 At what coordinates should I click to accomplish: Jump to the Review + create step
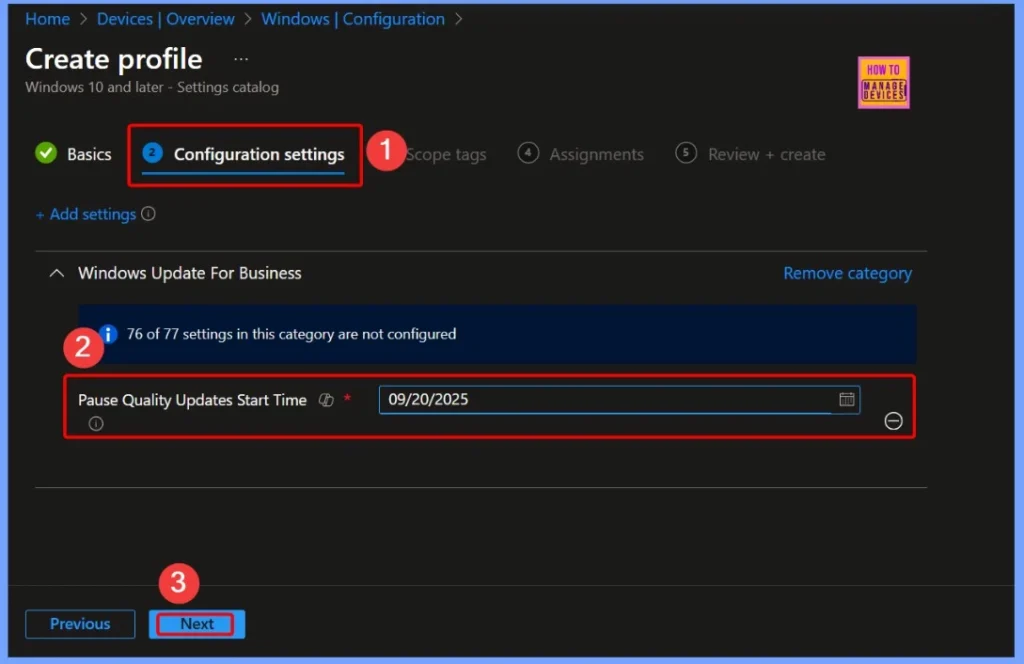[x=750, y=154]
